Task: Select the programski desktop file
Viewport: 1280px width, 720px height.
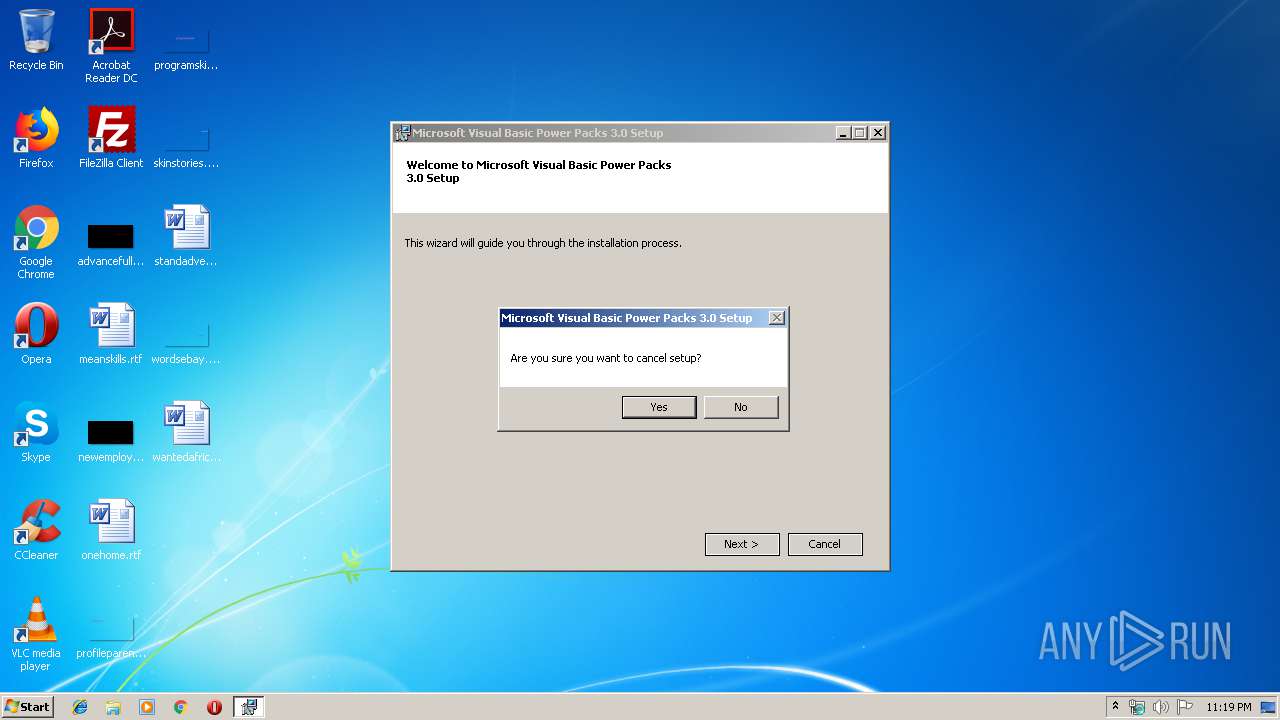Action: [x=186, y=46]
